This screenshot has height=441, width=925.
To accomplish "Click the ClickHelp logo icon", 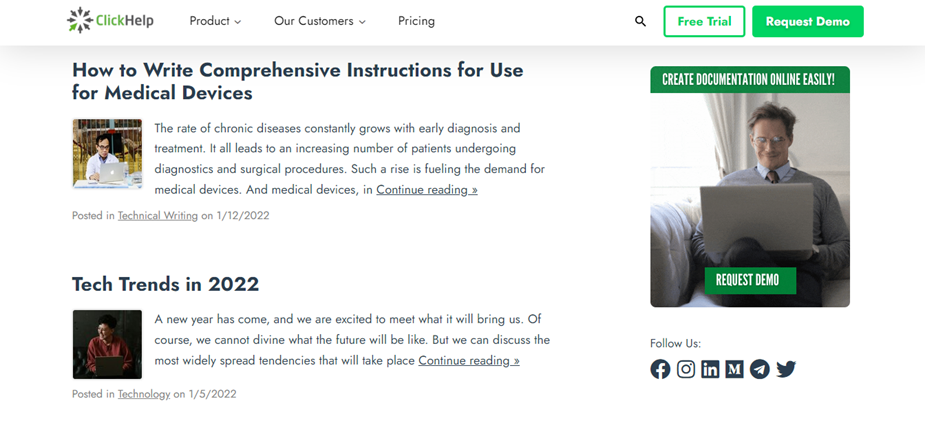I will [80, 20].
